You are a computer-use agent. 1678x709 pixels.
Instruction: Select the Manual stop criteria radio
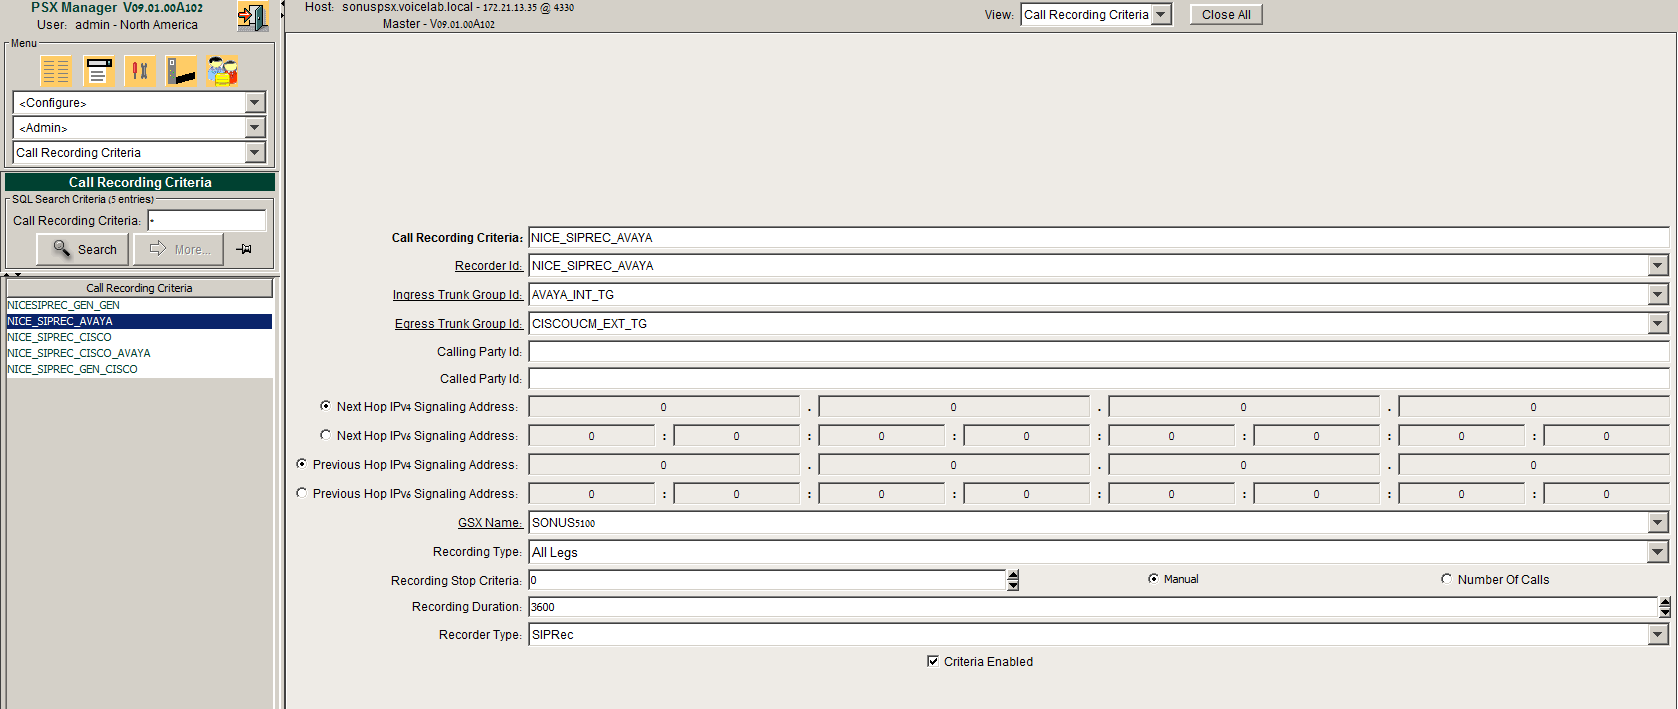[x=1153, y=579]
